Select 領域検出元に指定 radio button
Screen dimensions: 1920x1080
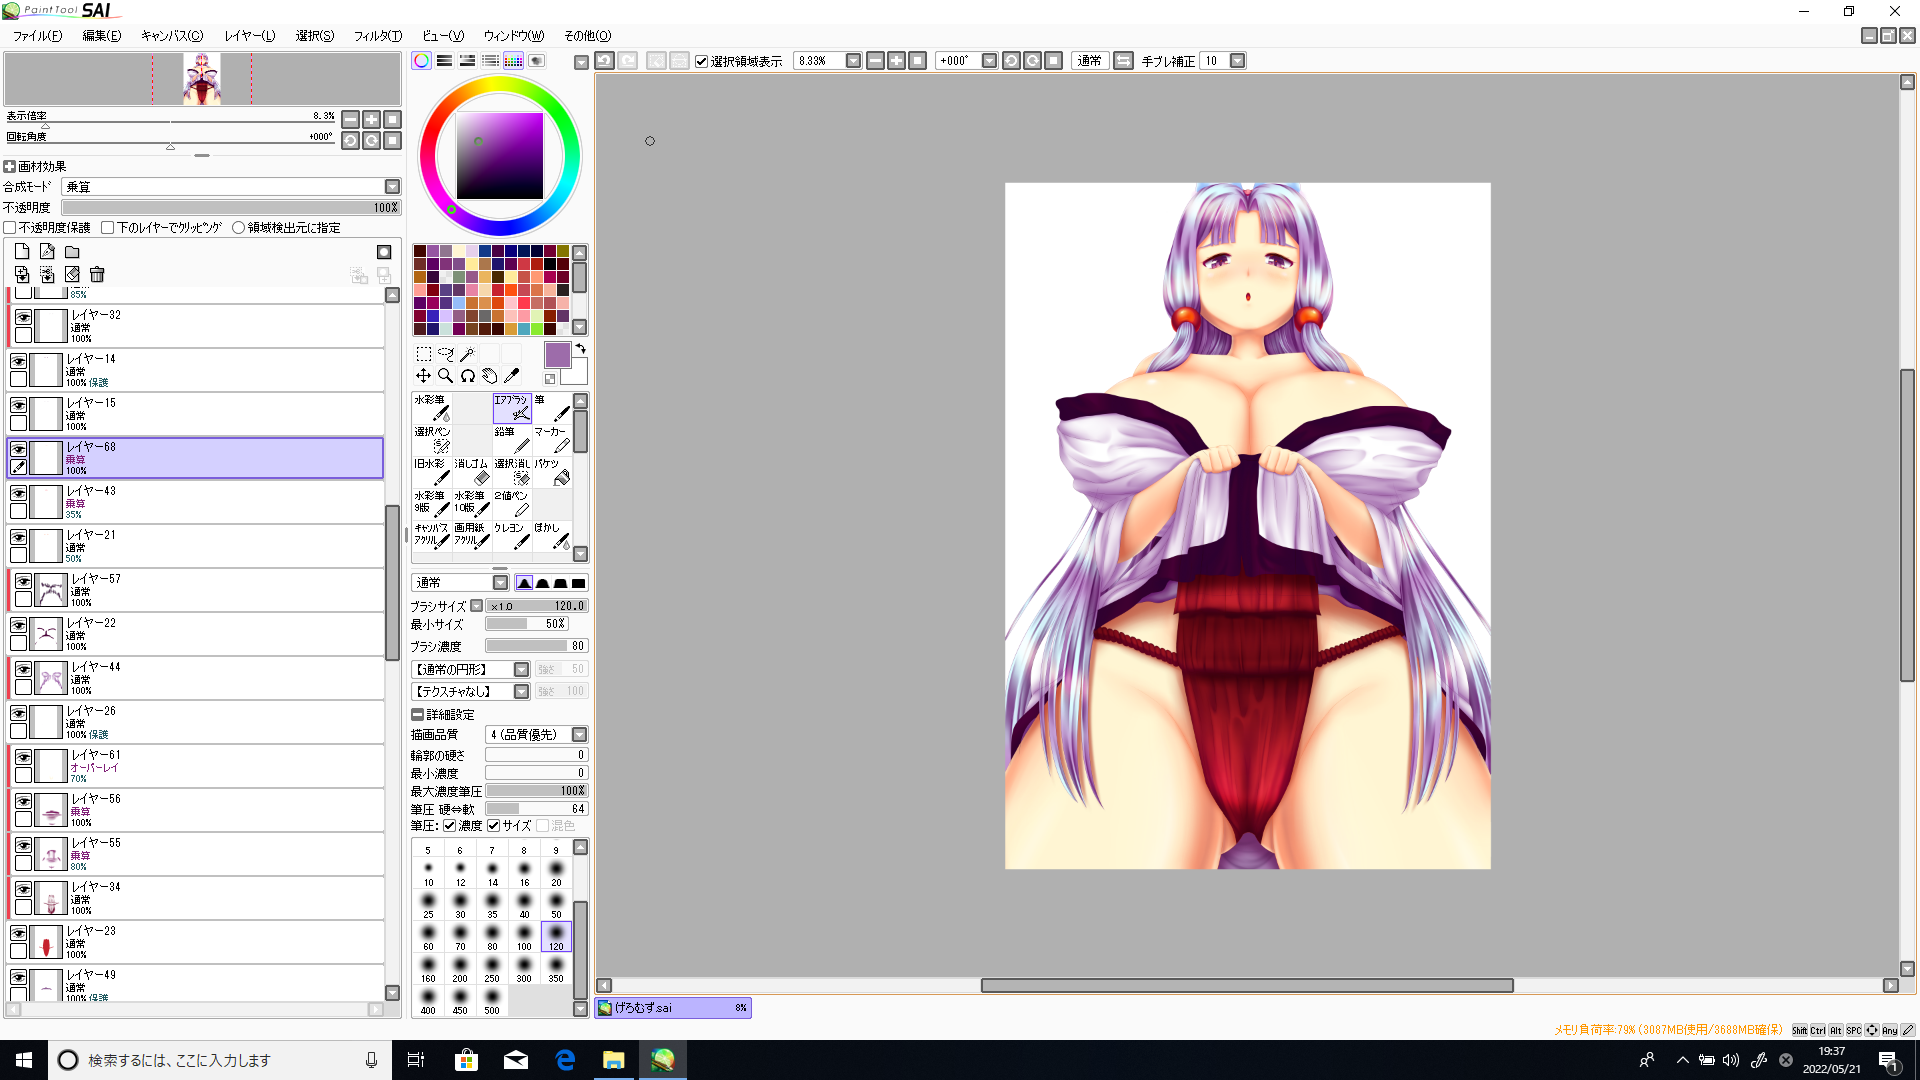238,228
